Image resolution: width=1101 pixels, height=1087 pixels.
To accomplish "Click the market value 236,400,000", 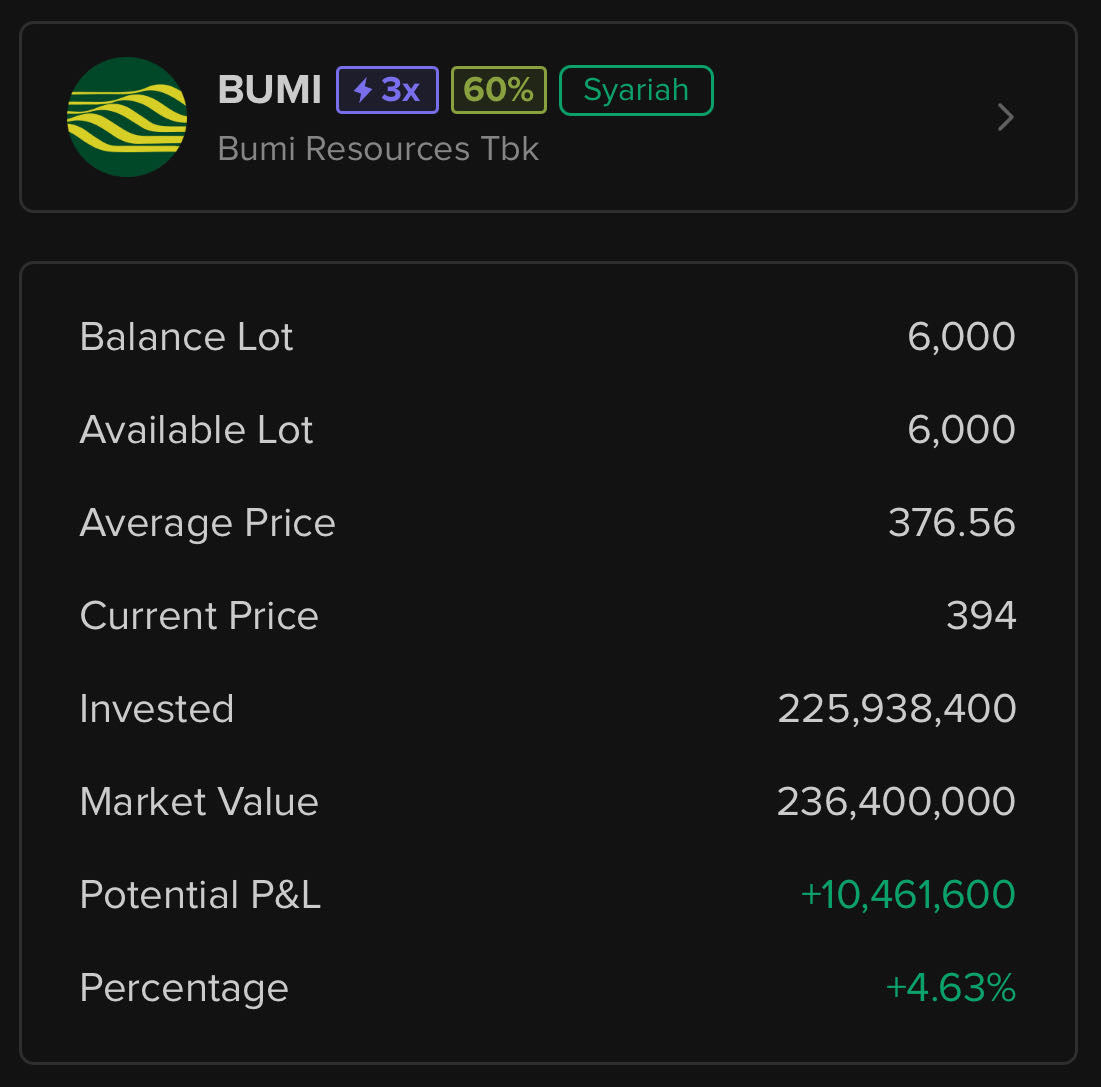I will (x=896, y=802).
